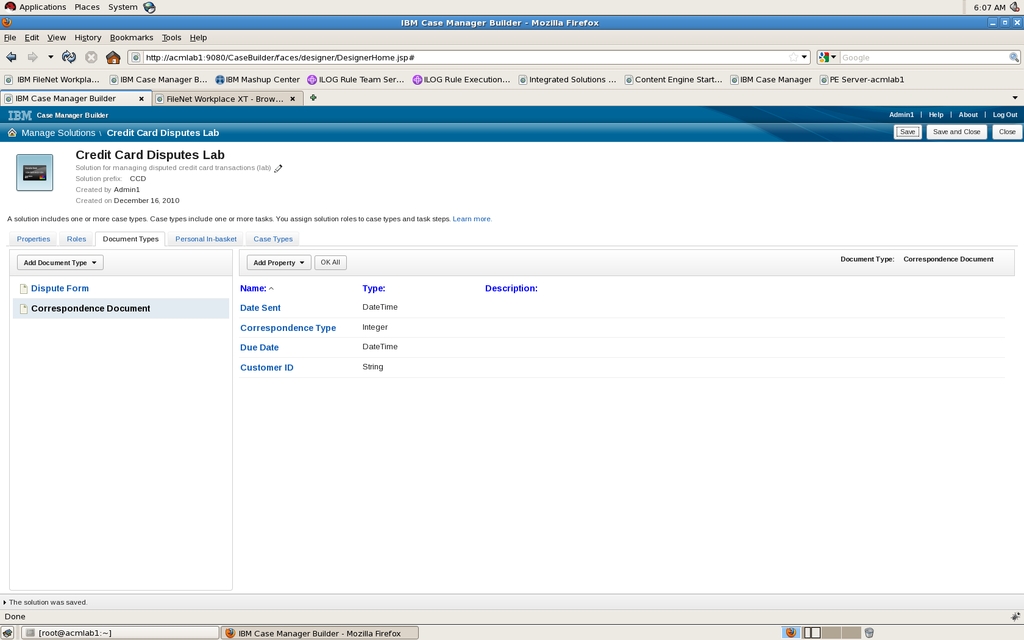Click the show desktop icon in bottom panel
Image resolution: width=1024 pixels, height=640 pixels.
7,633
